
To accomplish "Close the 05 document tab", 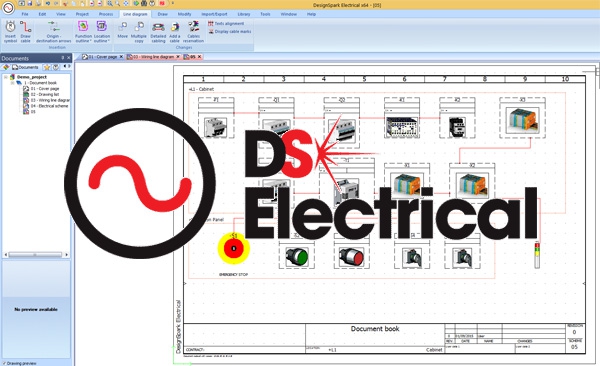I will pyautogui.click(x=199, y=57).
